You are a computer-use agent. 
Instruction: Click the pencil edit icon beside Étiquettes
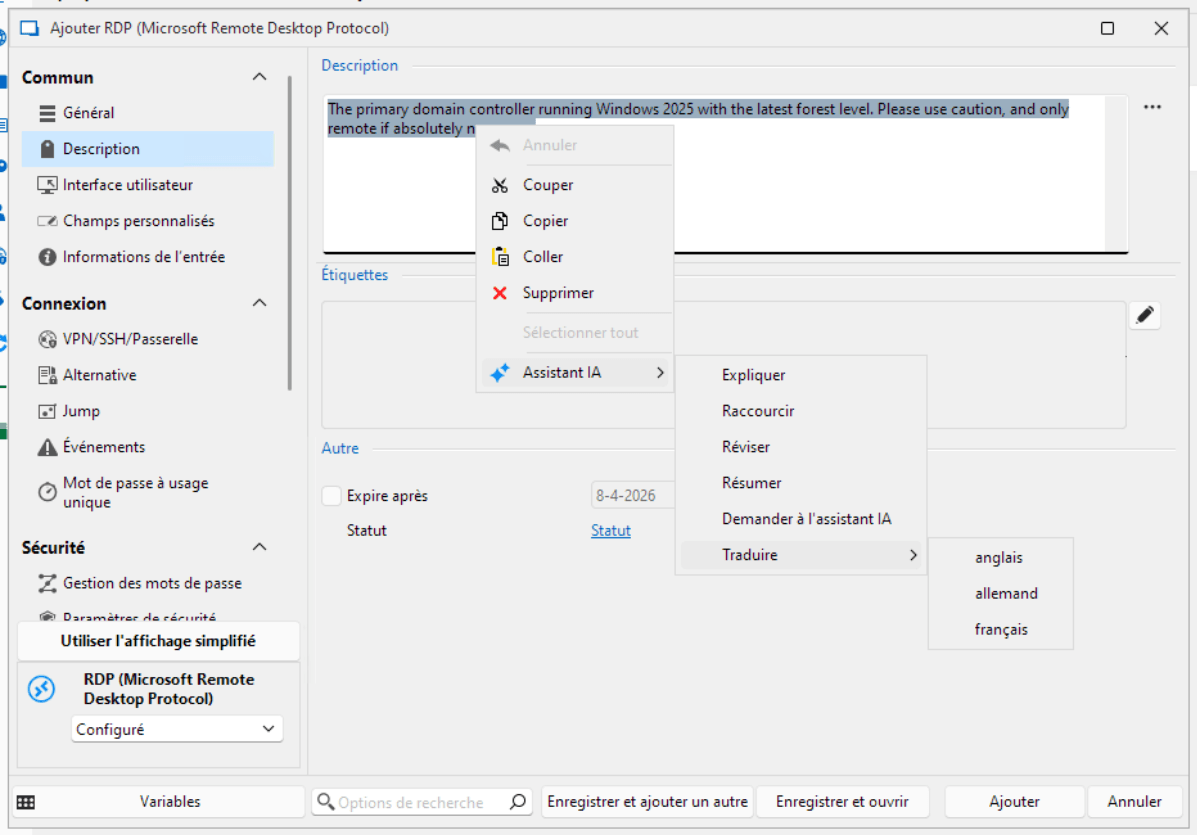pos(1145,316)
